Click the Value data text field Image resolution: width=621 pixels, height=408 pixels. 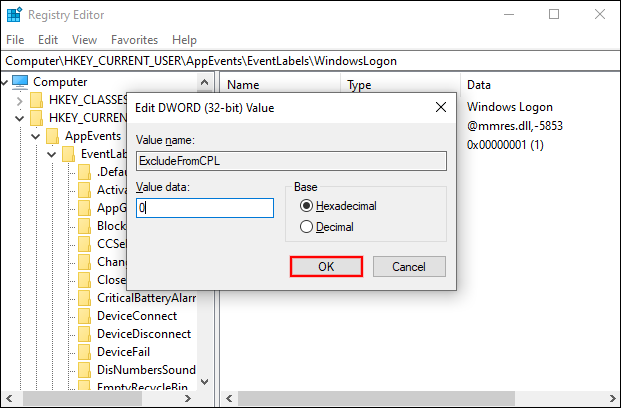pyautogui.click(x=205, y=208)
